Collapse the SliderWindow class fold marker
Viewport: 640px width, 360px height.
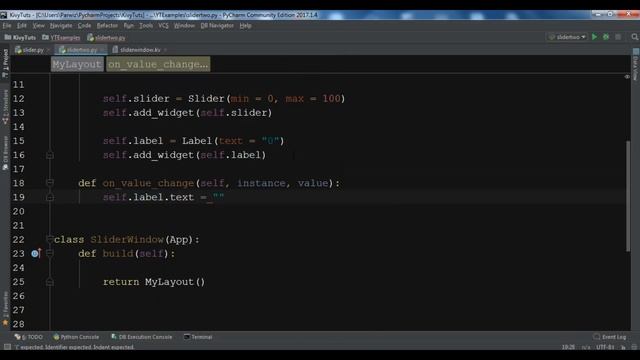[50, 239]
